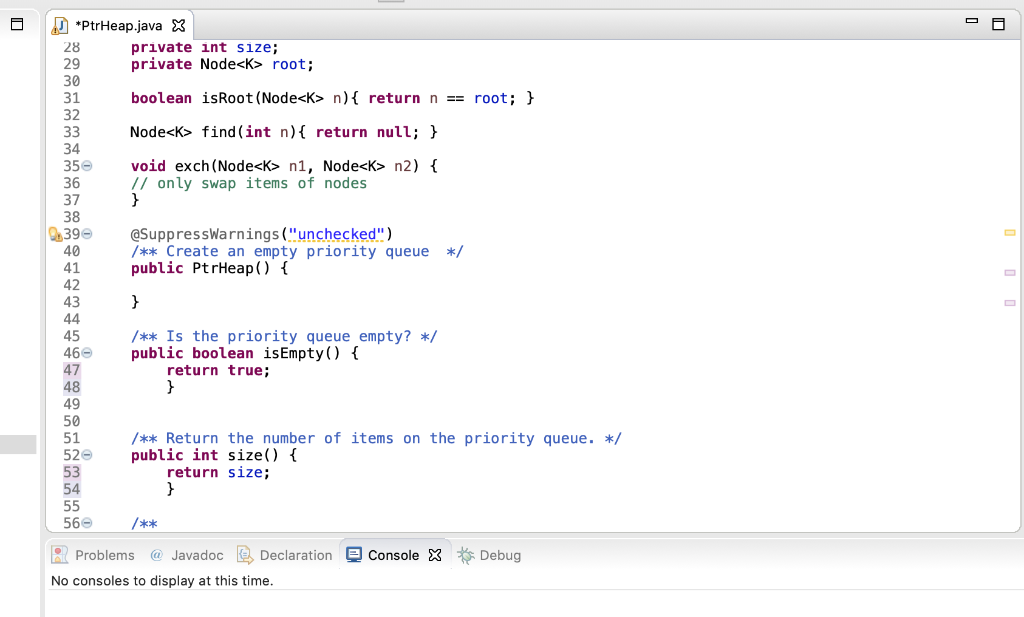Collapse the comment block starting at line 56
1024x617 pixels.
tap(85, 523)
